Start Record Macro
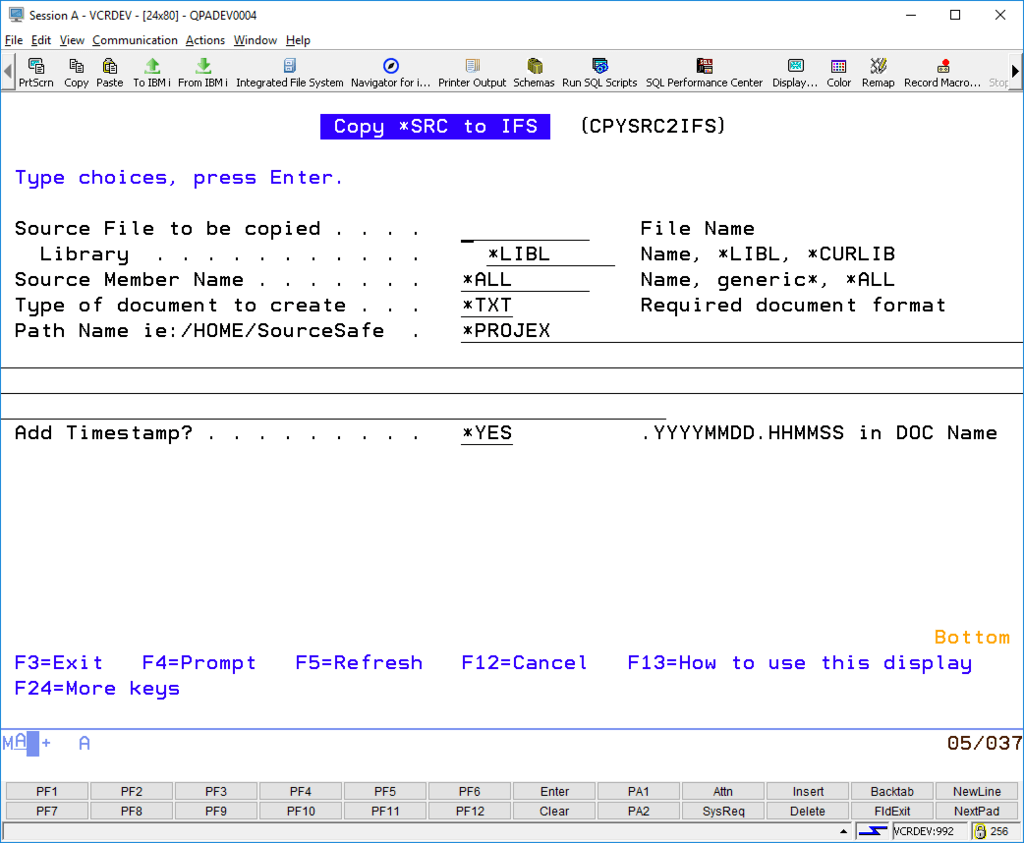The height and width of the screenshot is (843, 1024). coord(942,72)
